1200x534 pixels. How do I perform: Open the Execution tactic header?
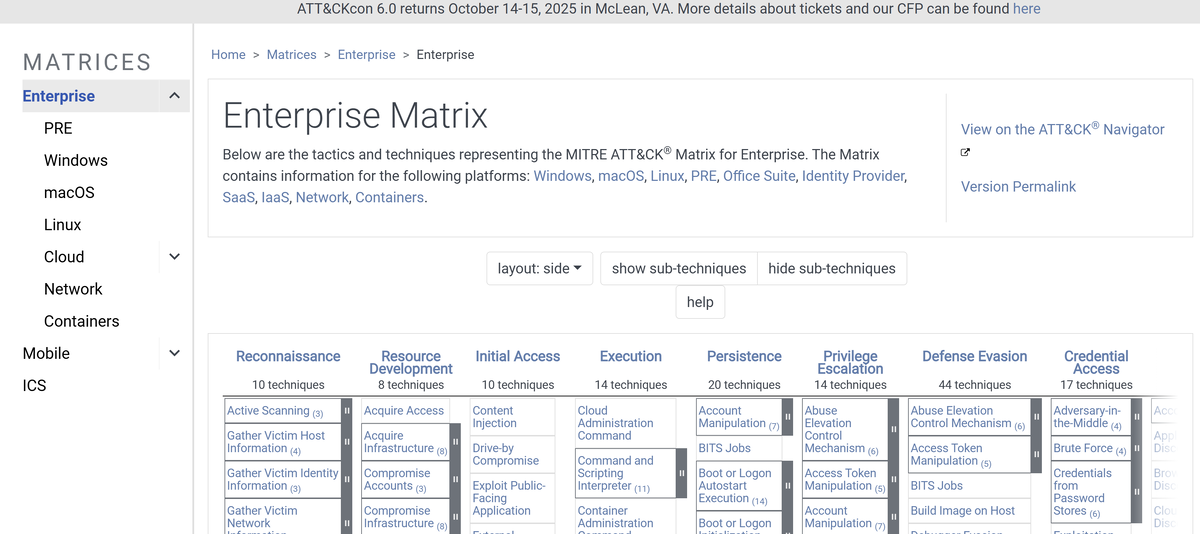click(x=631, y=356)
